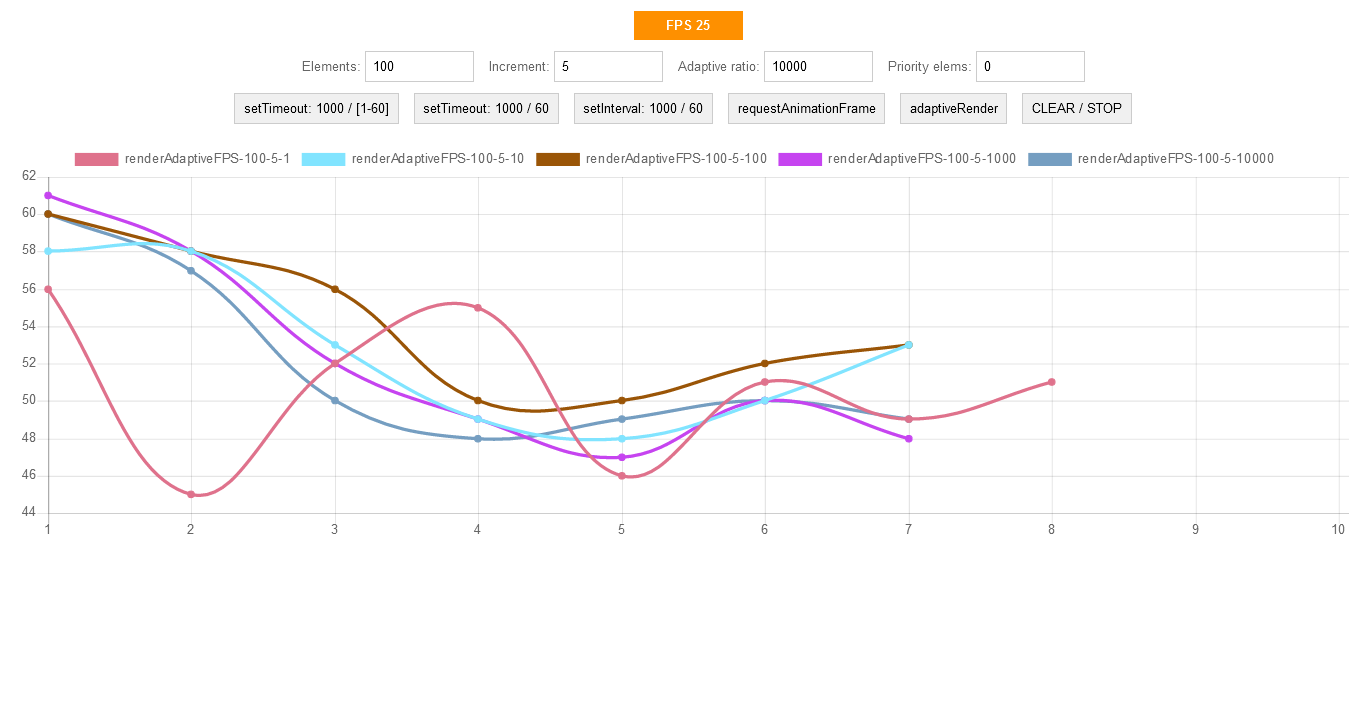Hide series via renderAdaptiveFPS-100-5-100 label
Screen dimensions: 1365x702
tap(676, 159)
